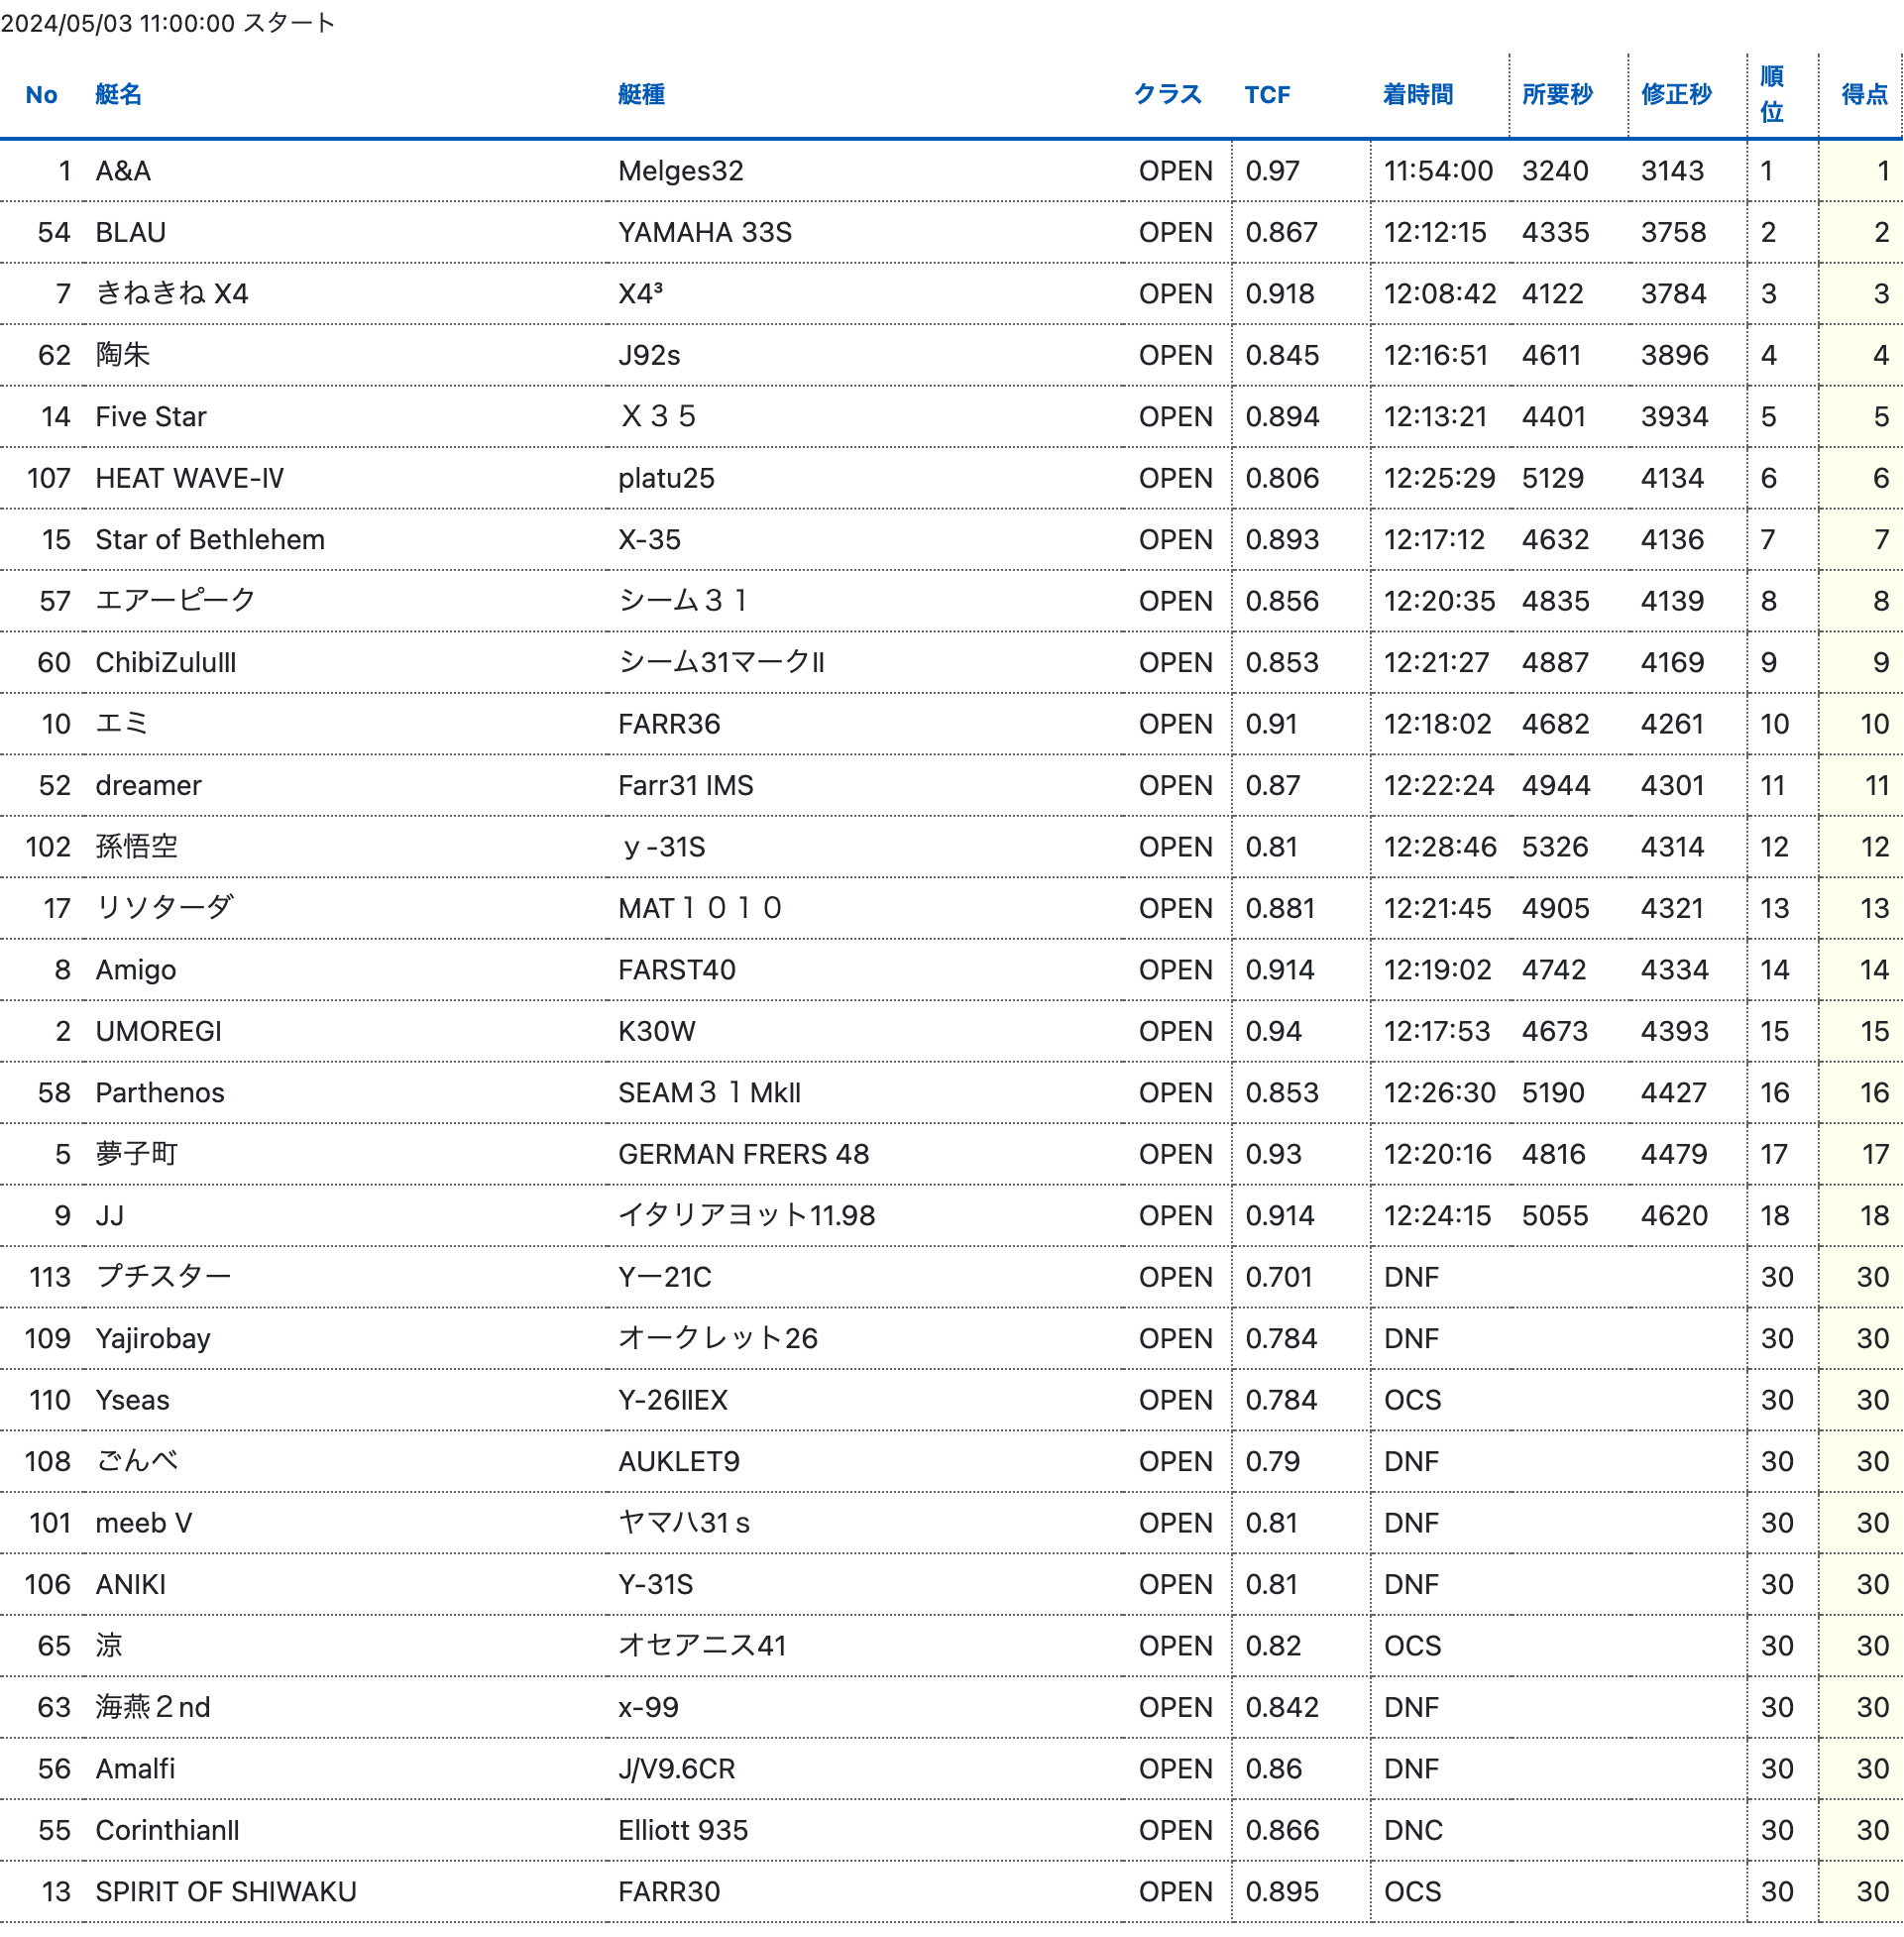Click the 得点 column header
This screenshot has height=1937, width=1904.
tap(1863, 95)
